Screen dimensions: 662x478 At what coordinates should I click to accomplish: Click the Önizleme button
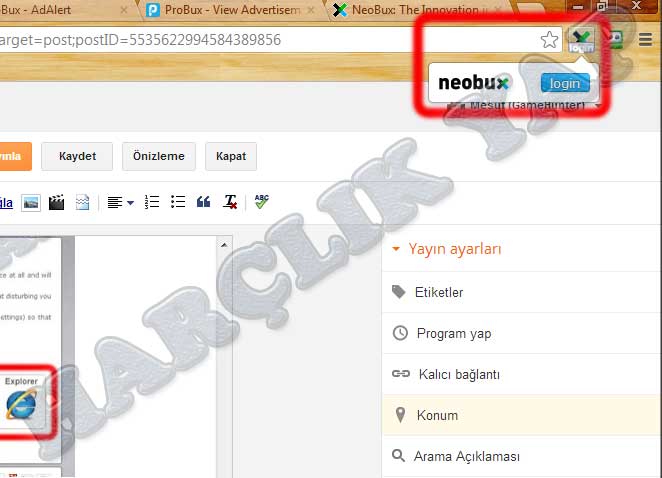click(x=159, y=156)
